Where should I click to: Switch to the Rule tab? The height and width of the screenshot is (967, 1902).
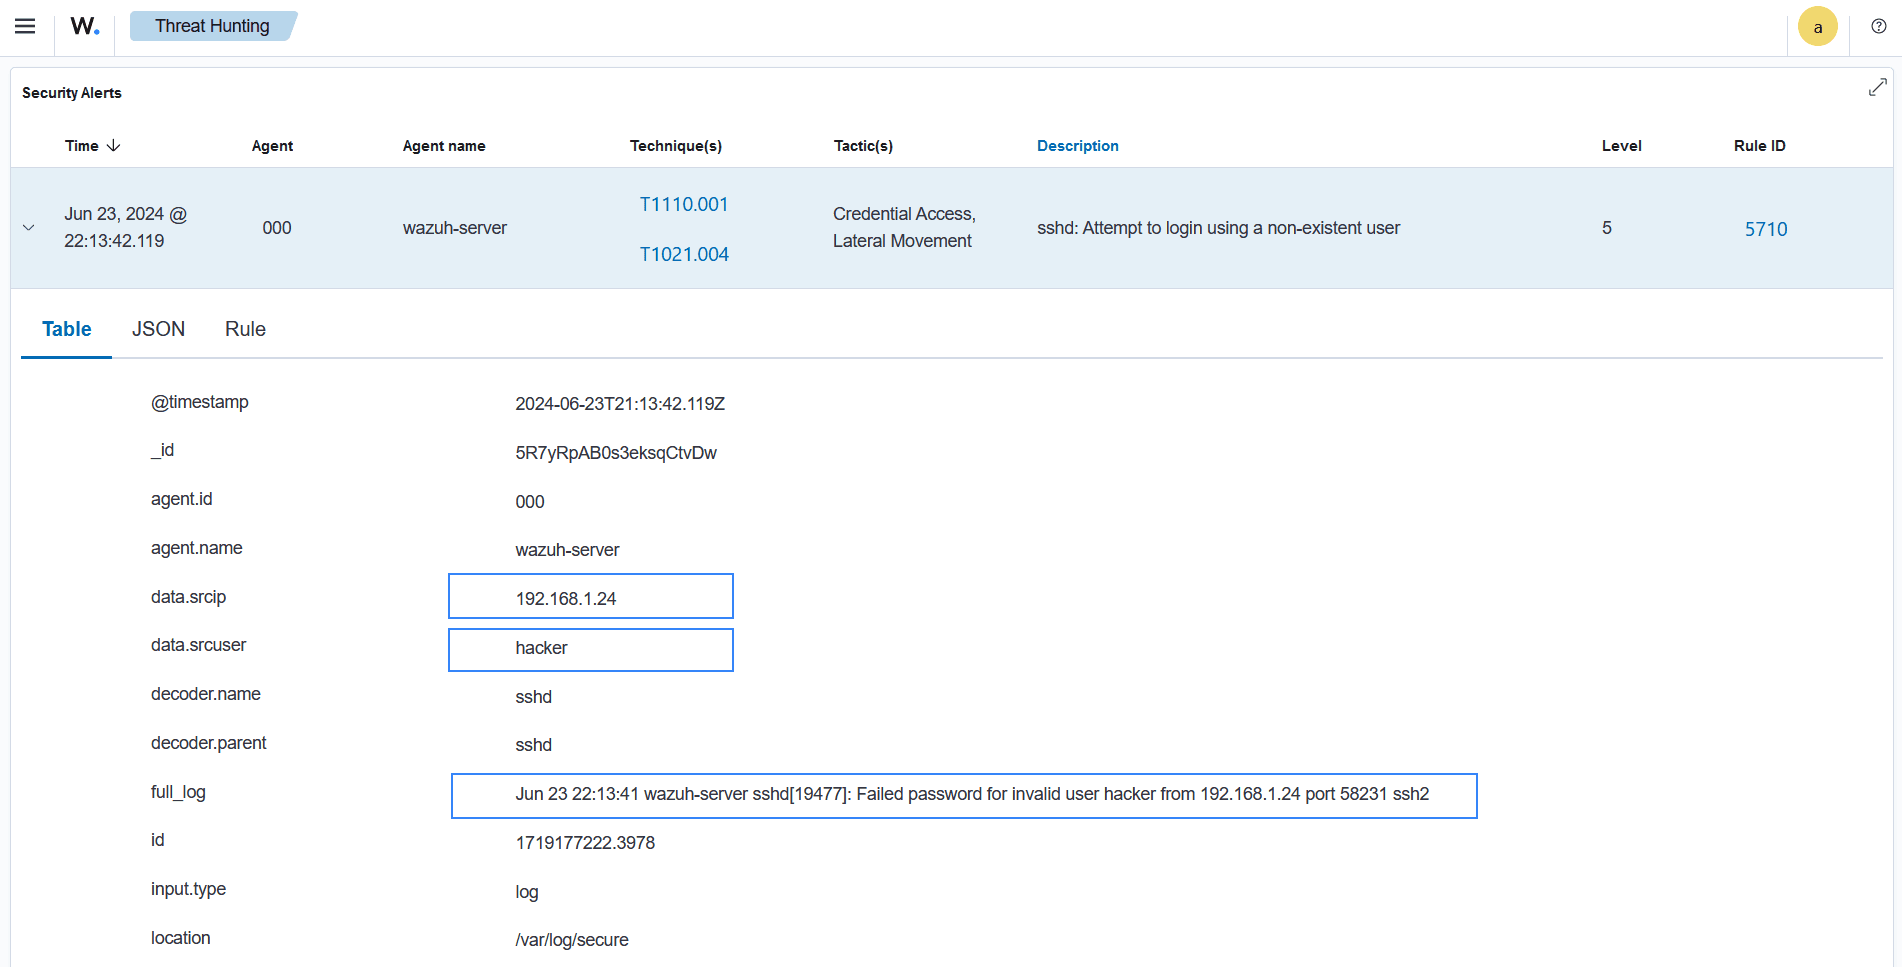point(245,329)
